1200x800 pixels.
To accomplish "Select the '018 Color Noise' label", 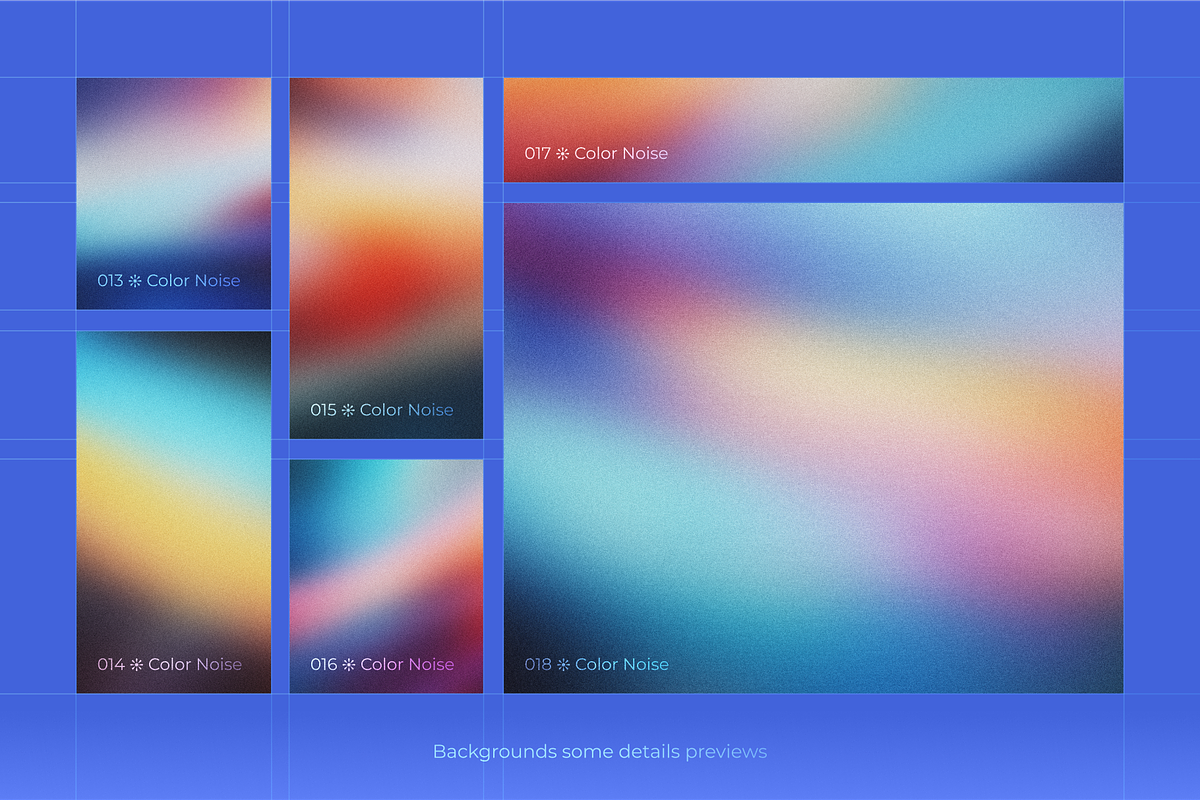I will (x=597, y=665).
